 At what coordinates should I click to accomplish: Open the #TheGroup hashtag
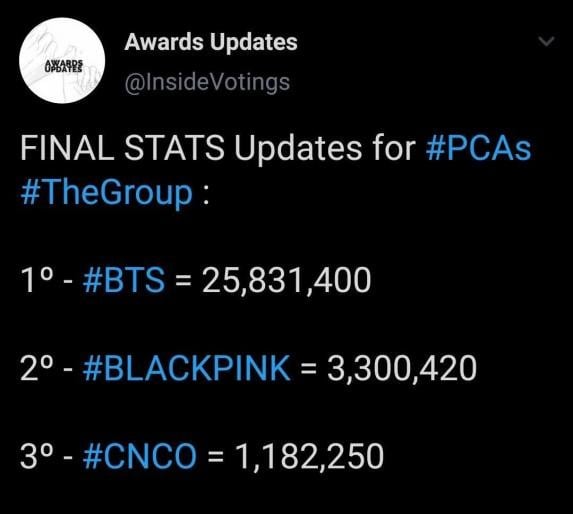pyautogui.click(x=107, y=193)
